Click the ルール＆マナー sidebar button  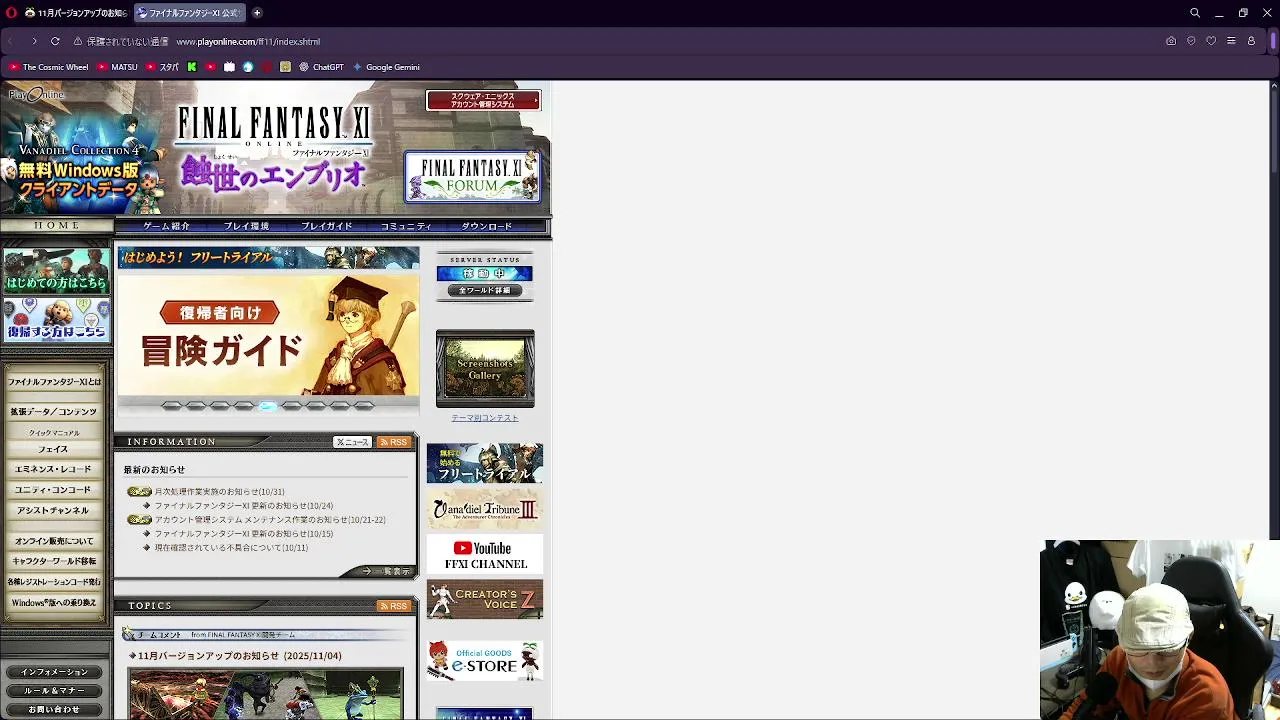(54, 691)
